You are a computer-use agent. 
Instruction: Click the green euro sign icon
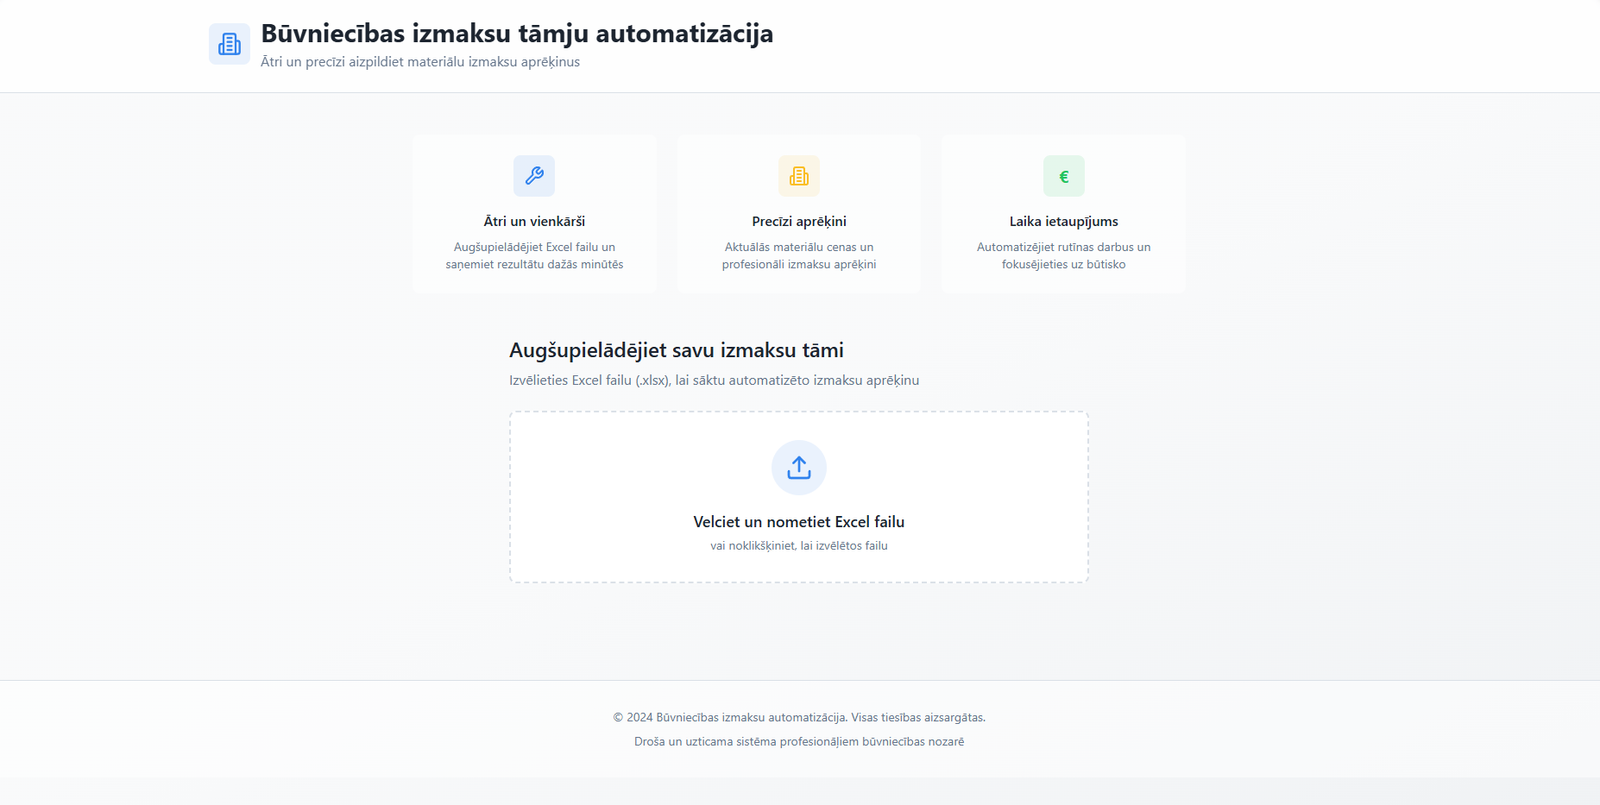pyautogui.click(x=1064, y=176)
